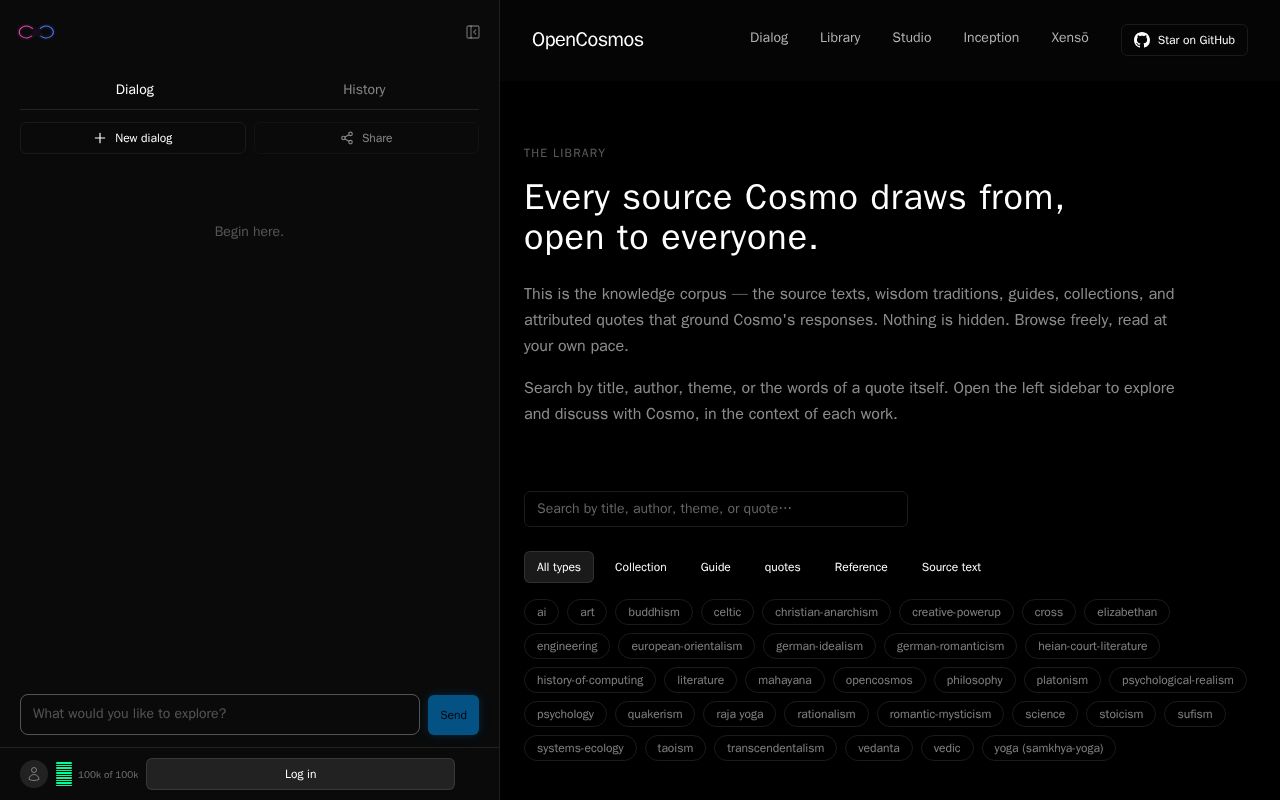The height and width of the screenshot is (800, 1280).
Task: Focus the 'What would you like to explore?' field
Action: pos(220,714)
